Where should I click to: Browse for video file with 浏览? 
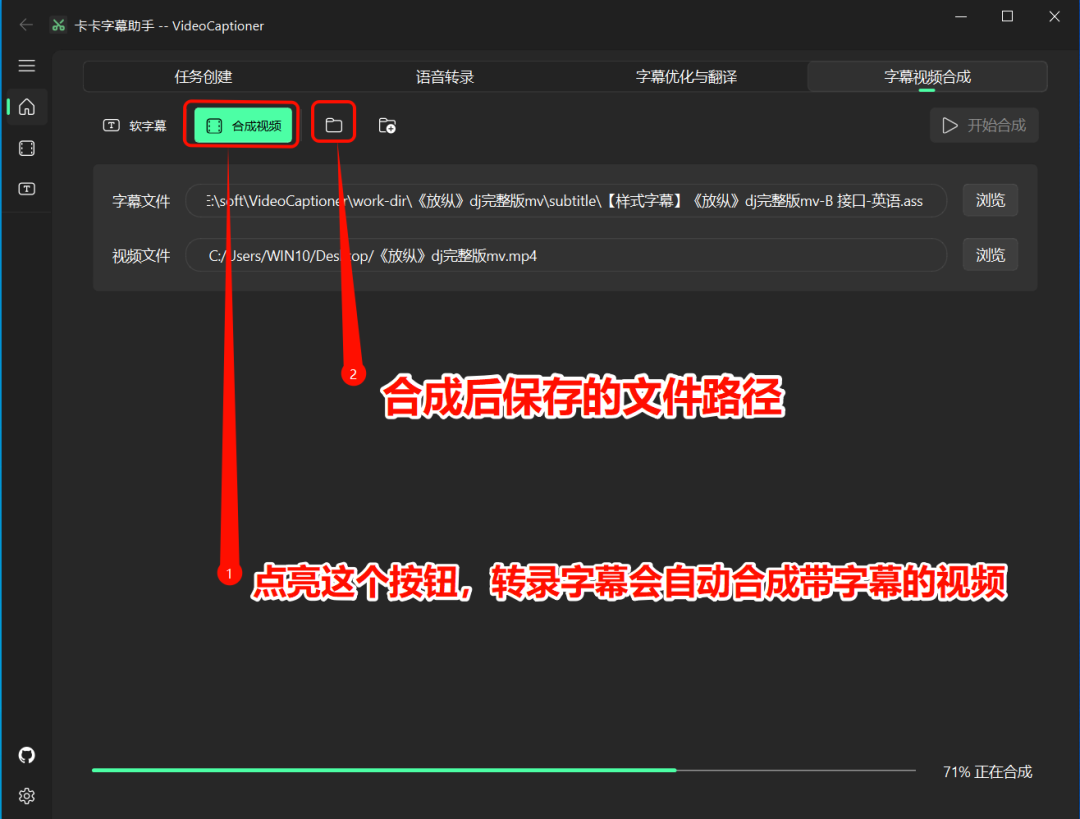(990, 256)
